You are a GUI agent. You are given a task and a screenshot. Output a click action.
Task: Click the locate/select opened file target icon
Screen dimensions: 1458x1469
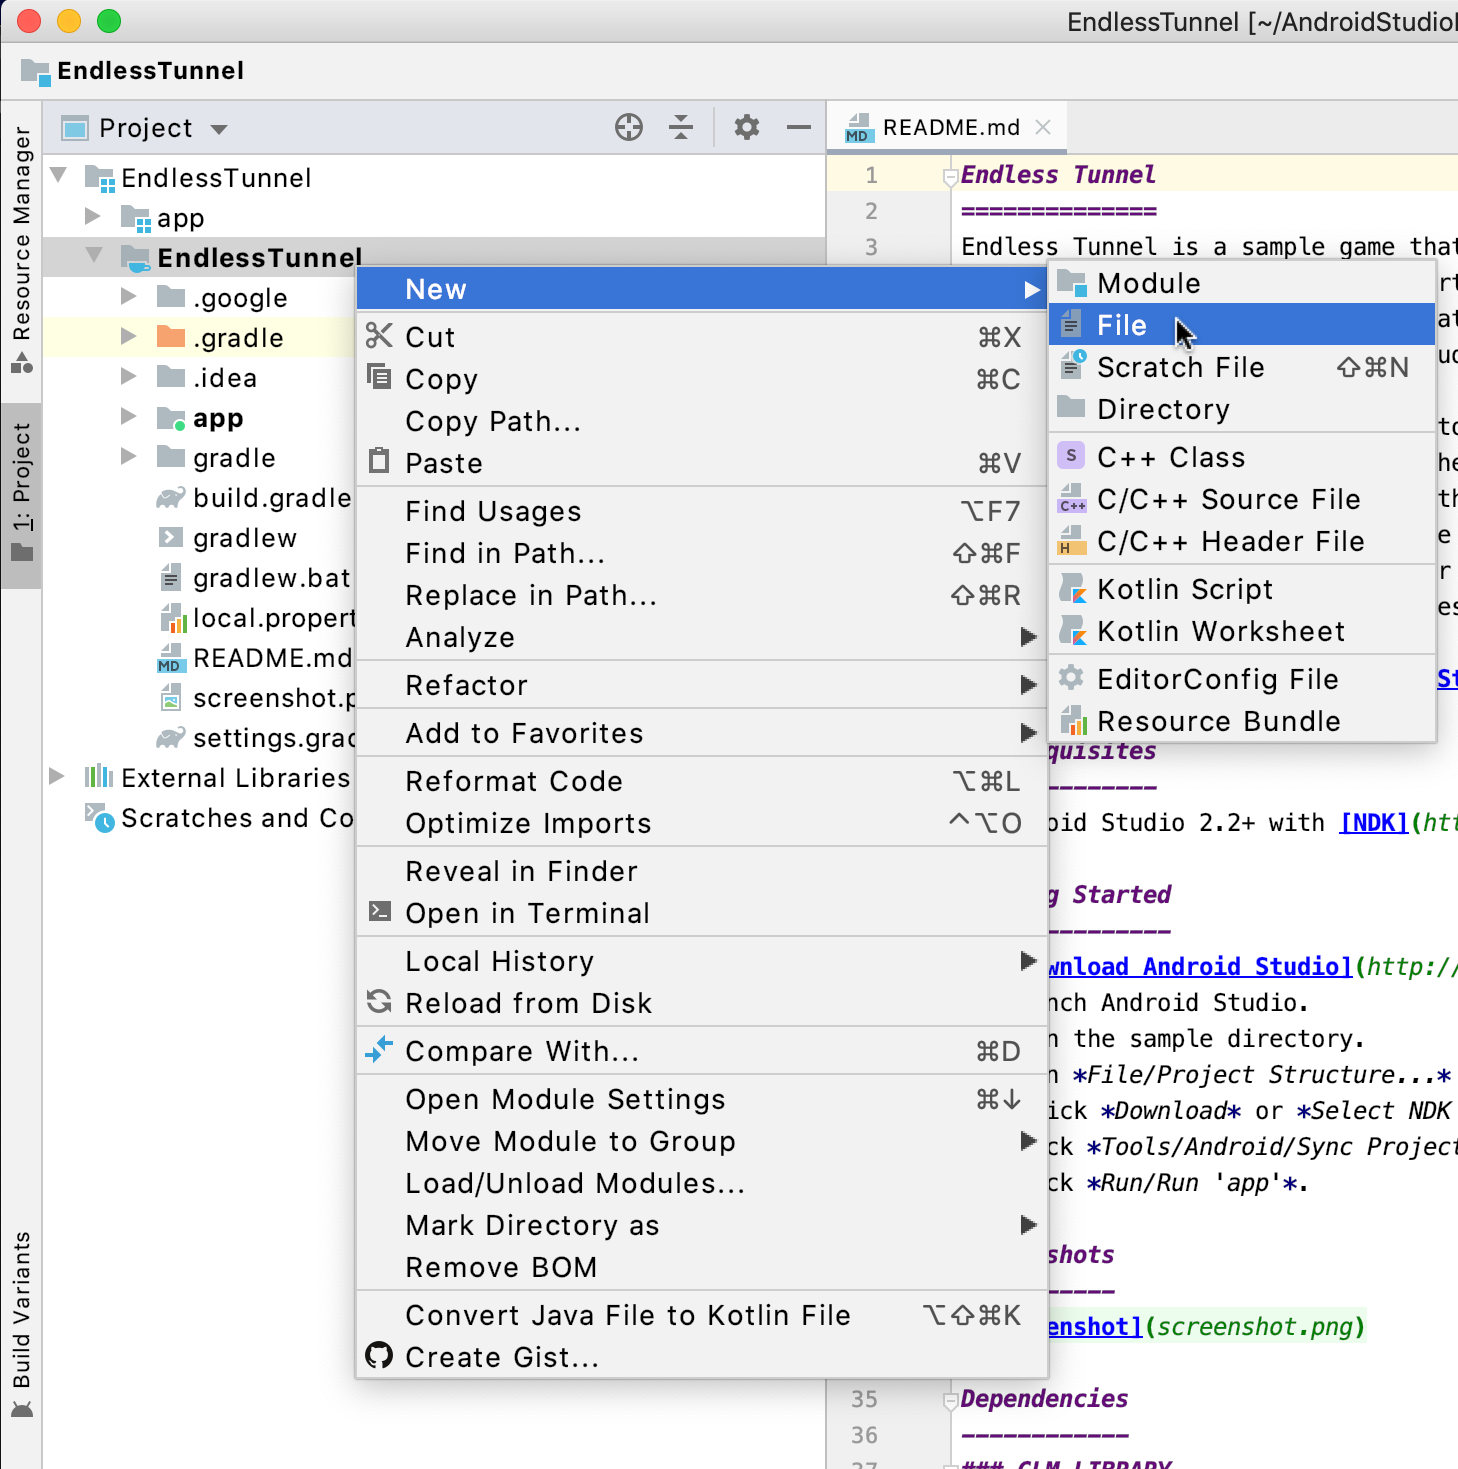point(628,127)
